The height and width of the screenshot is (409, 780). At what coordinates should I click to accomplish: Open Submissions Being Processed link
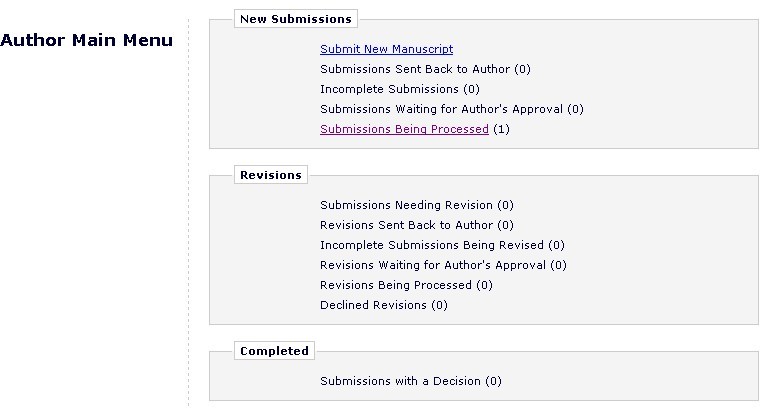[x=404, y=129]
